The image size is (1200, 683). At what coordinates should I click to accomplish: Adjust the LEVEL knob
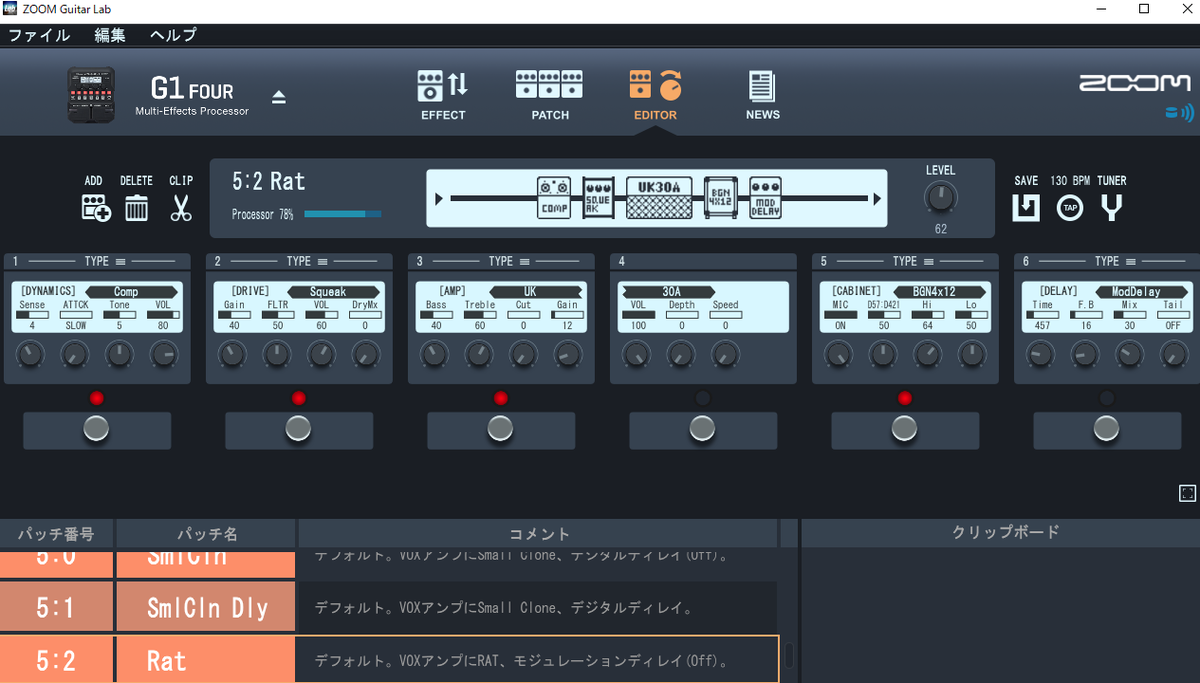(x=940, y=198)
